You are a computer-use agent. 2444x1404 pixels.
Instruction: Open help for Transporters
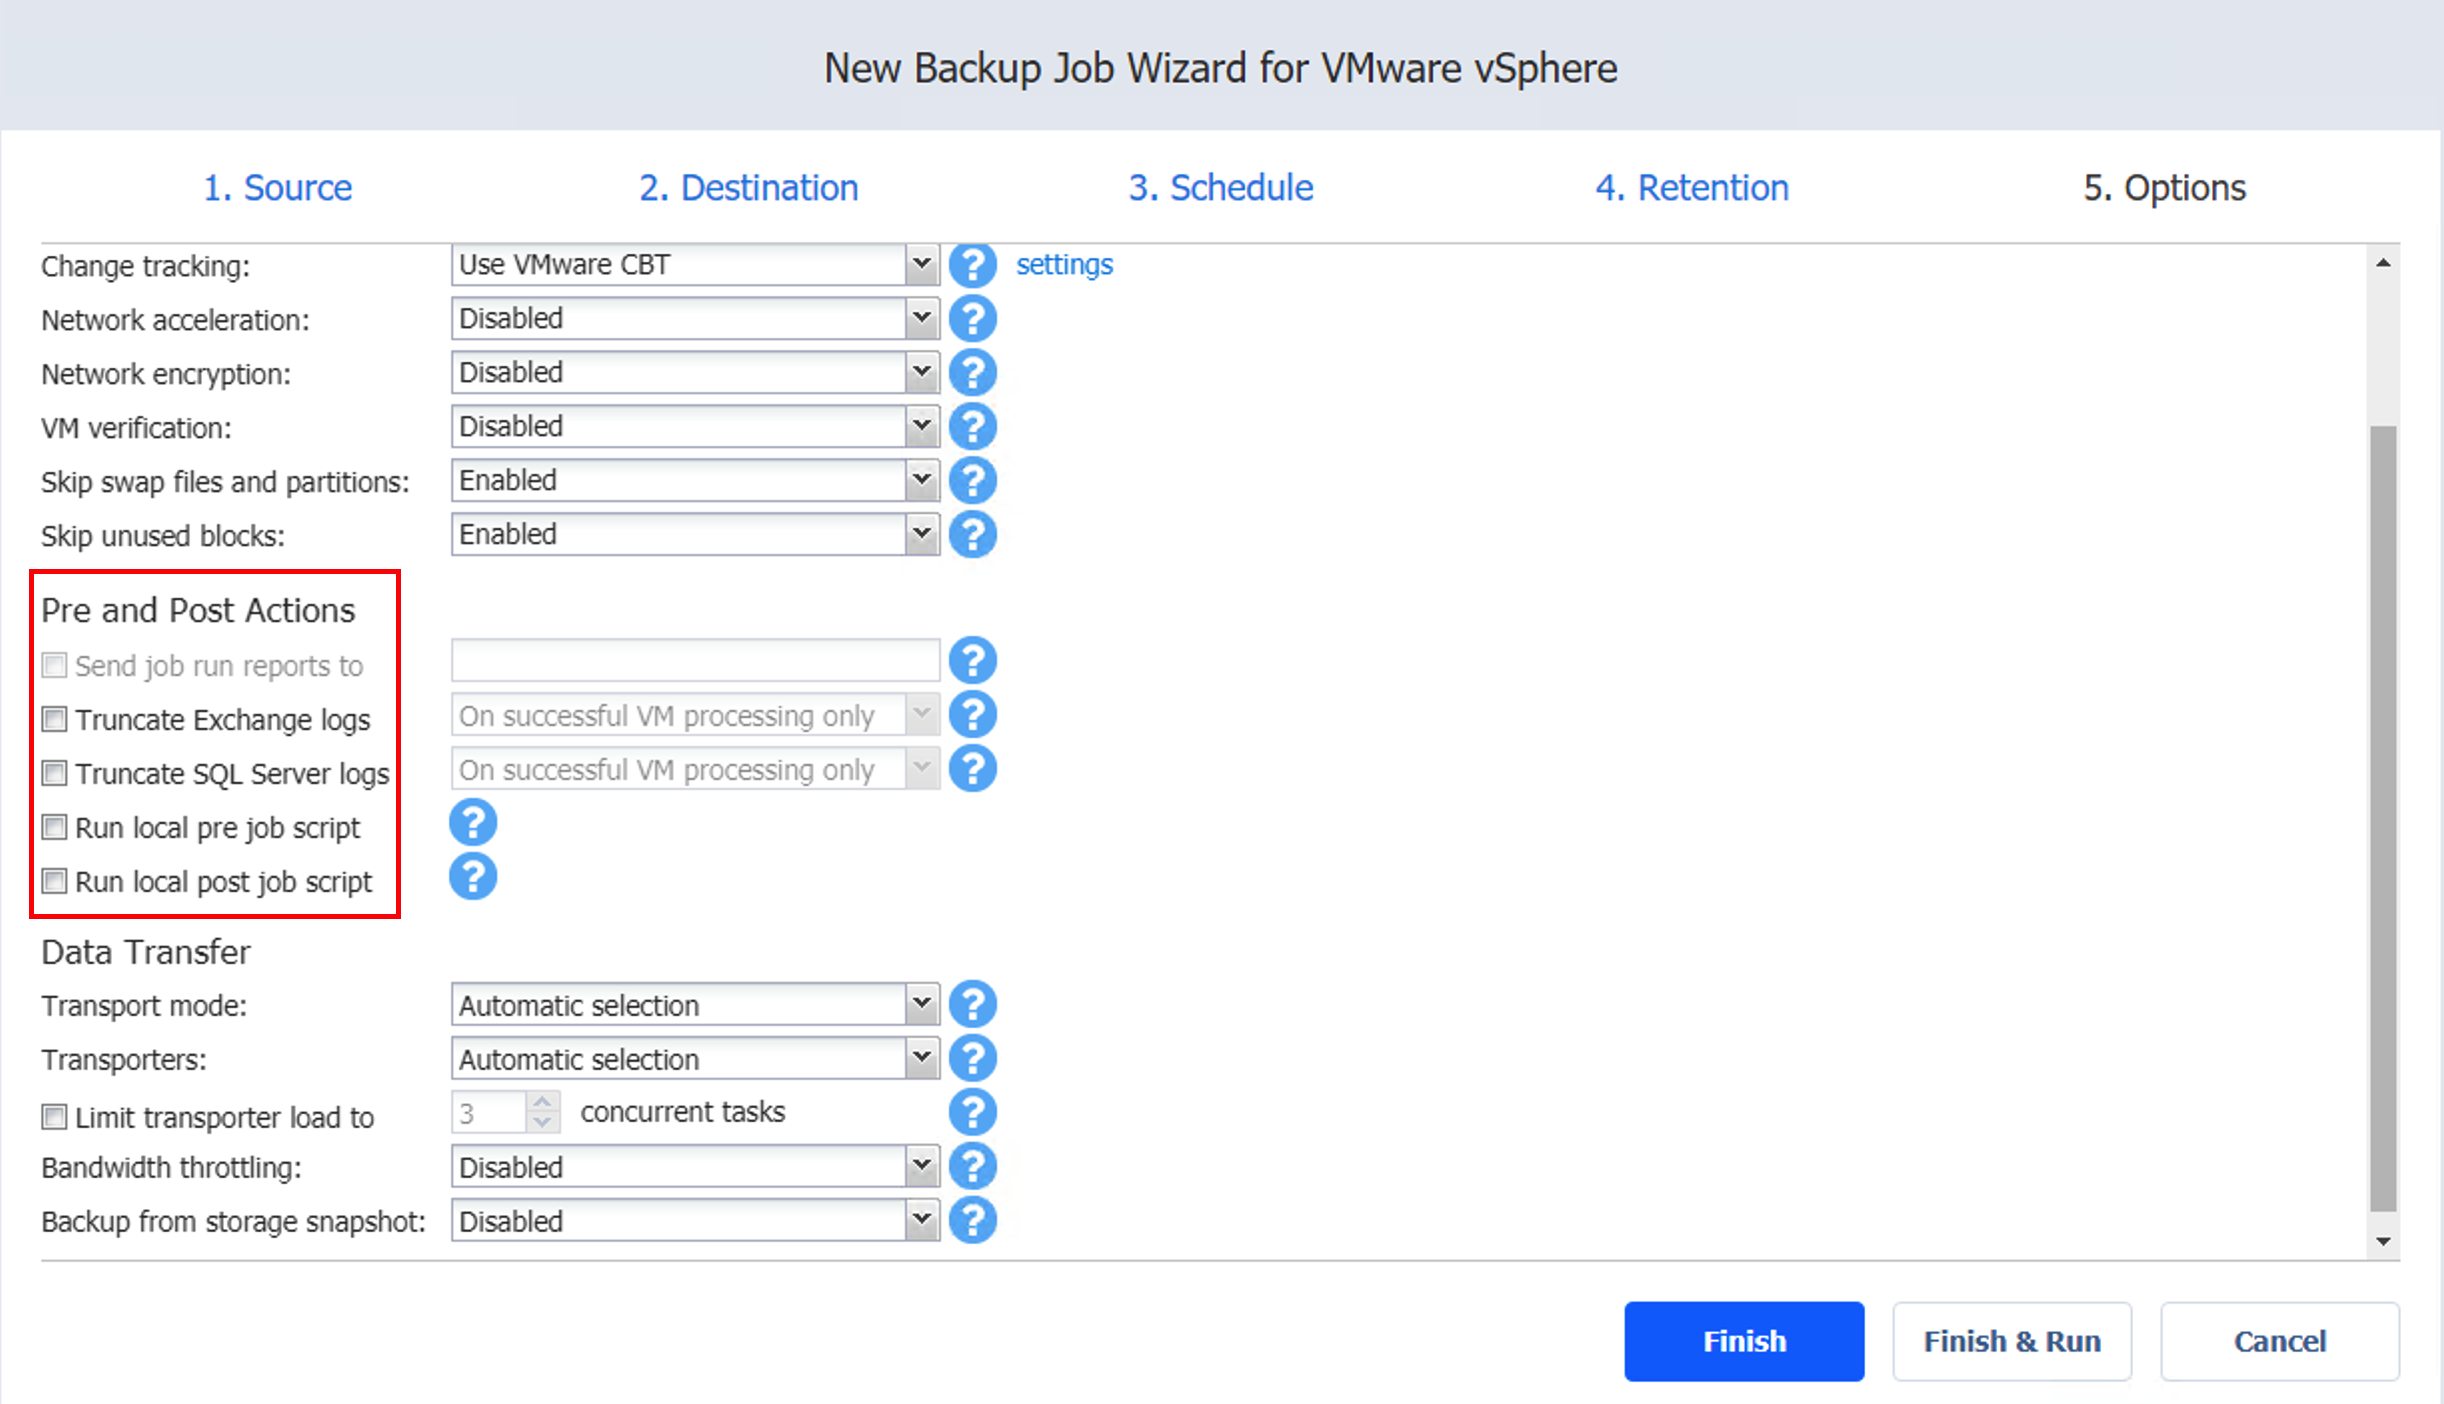click(x=972, y=1058)
